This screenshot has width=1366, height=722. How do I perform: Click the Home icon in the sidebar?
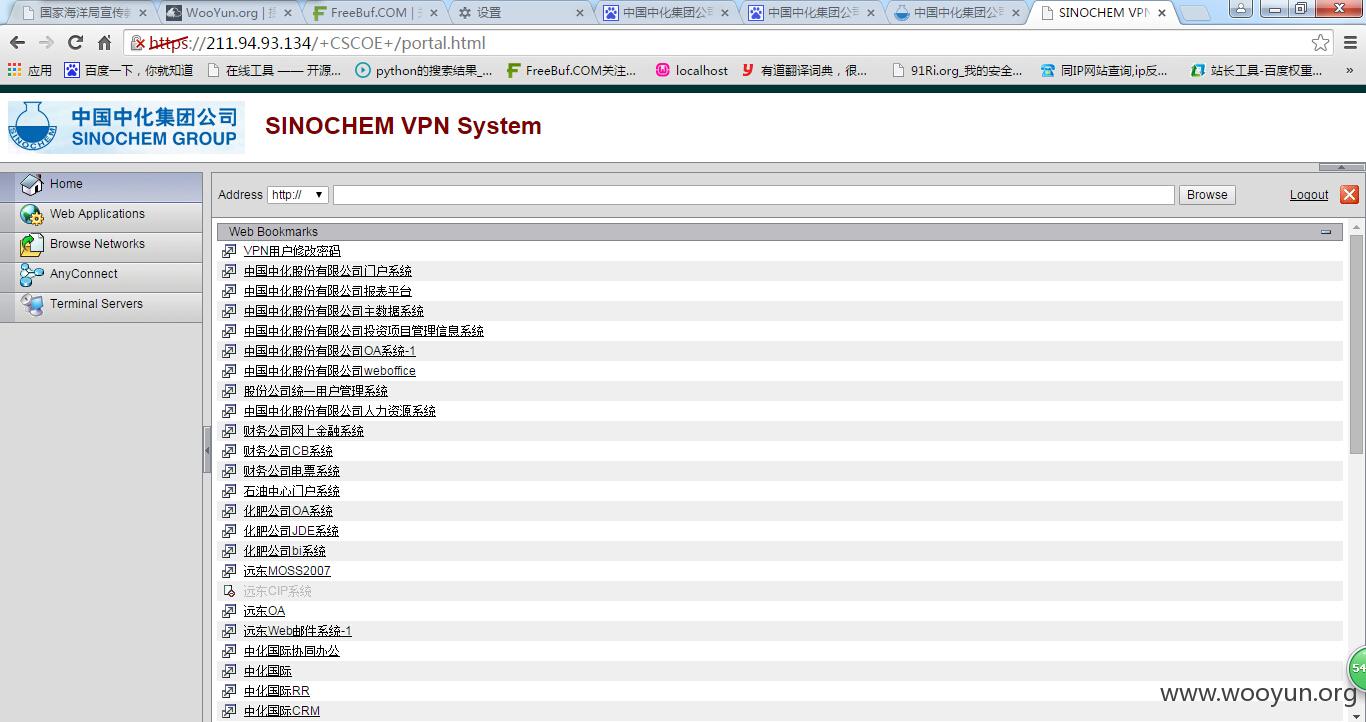[32, 185]
